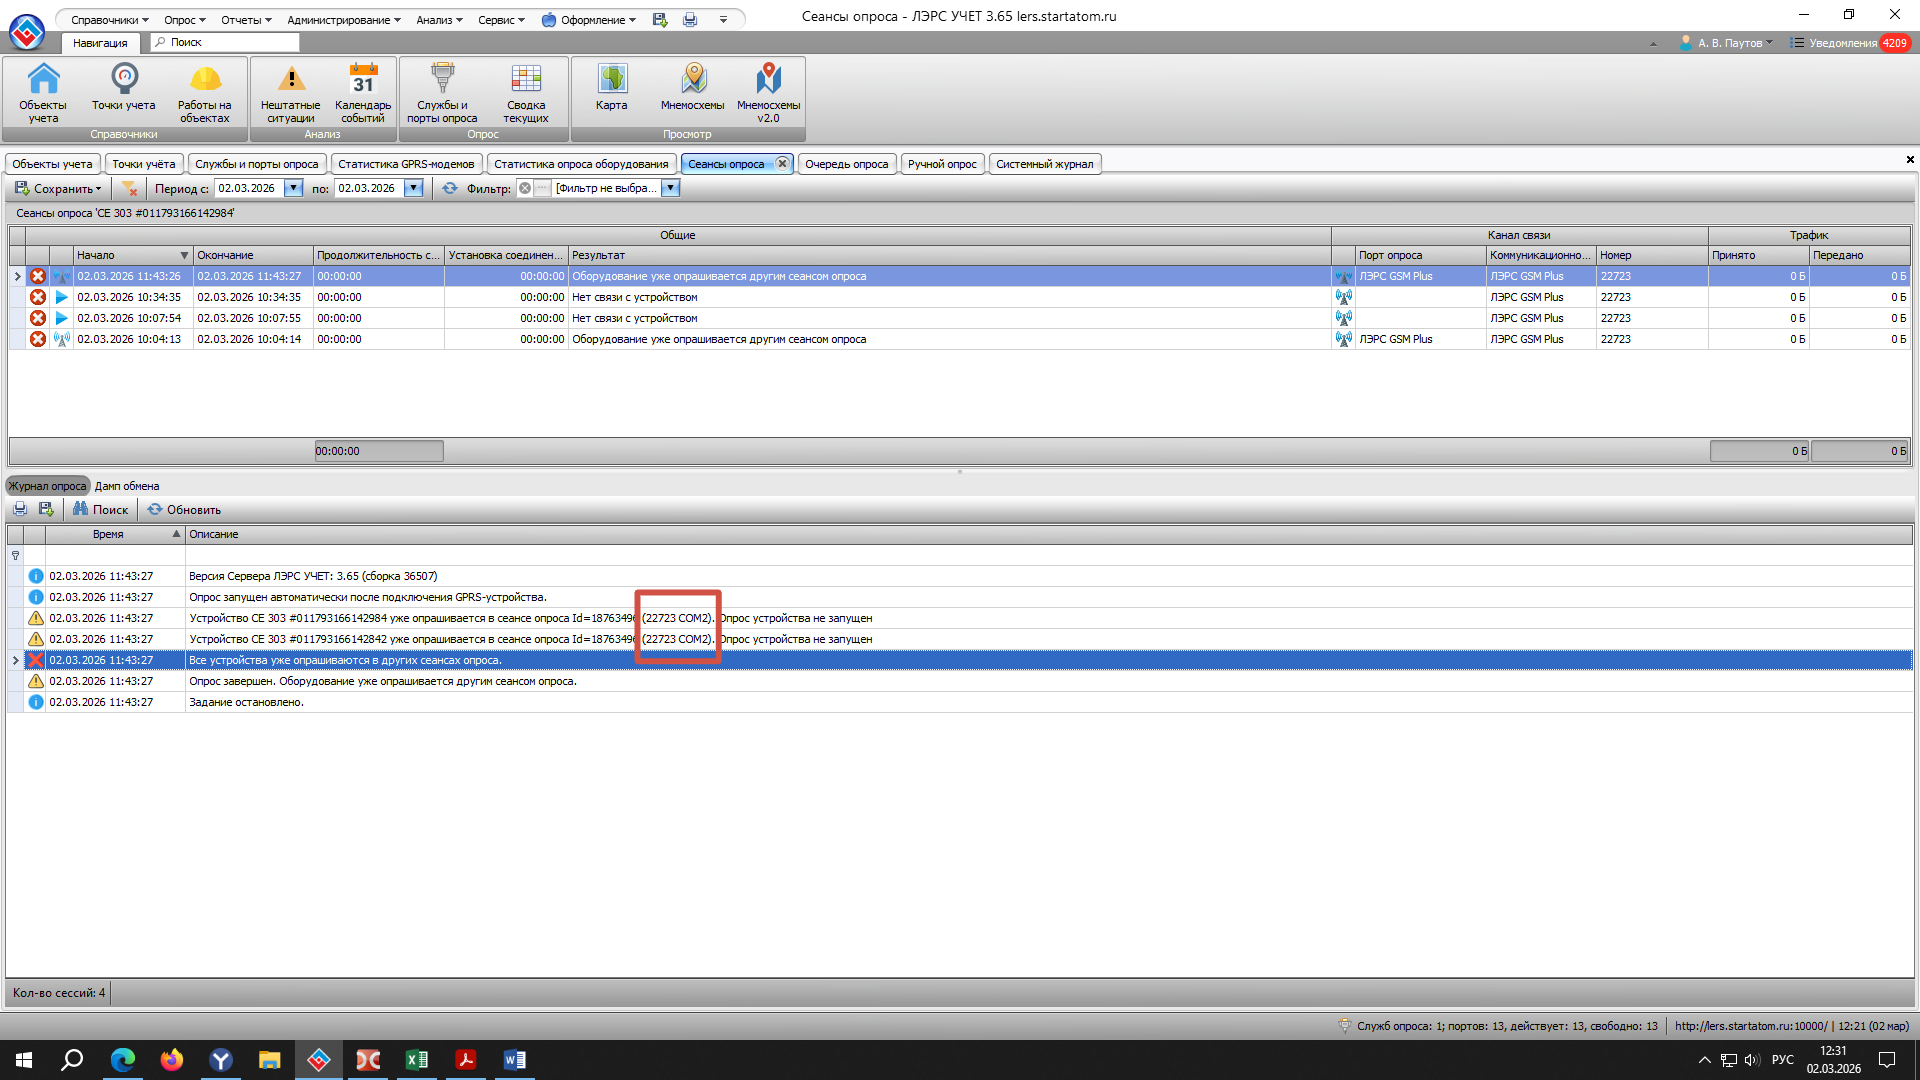Open the Период с date dropdown
Viewport: 1920px width, 1080px height.
tap(294, 188)
